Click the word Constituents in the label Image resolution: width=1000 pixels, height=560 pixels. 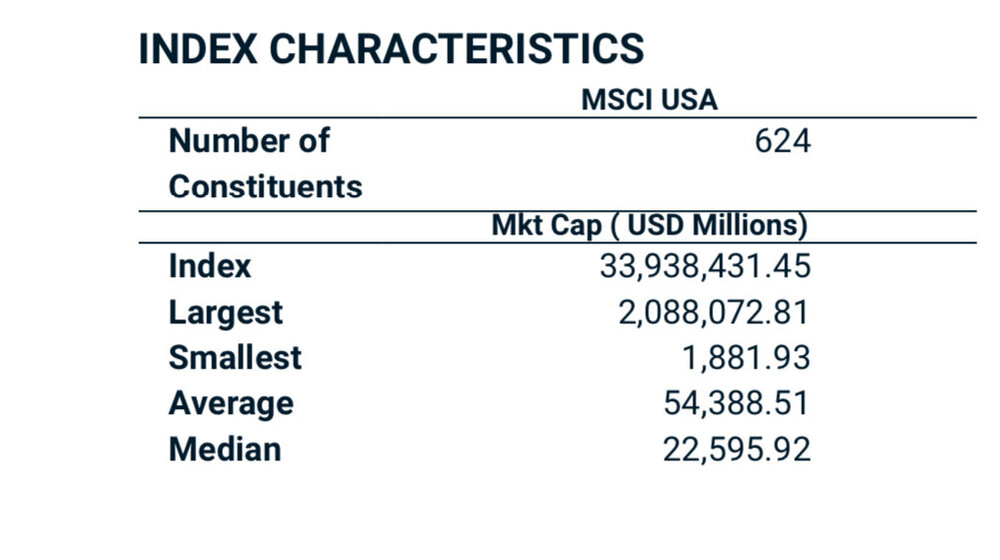point(265,187)
